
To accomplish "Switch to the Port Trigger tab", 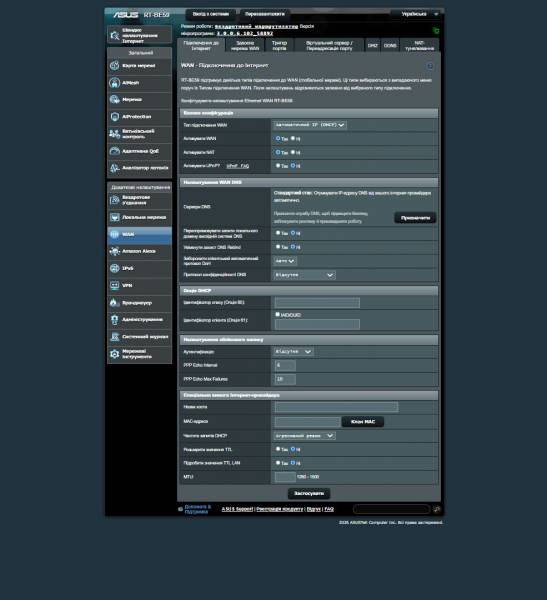I will [279, 46].
